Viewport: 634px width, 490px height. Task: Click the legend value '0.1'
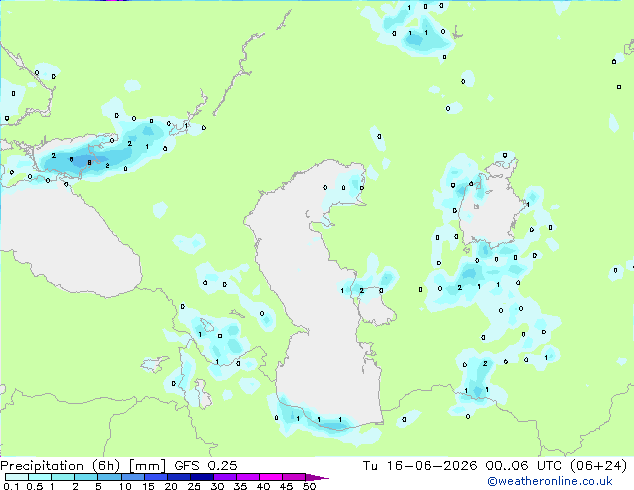(11, 486)
